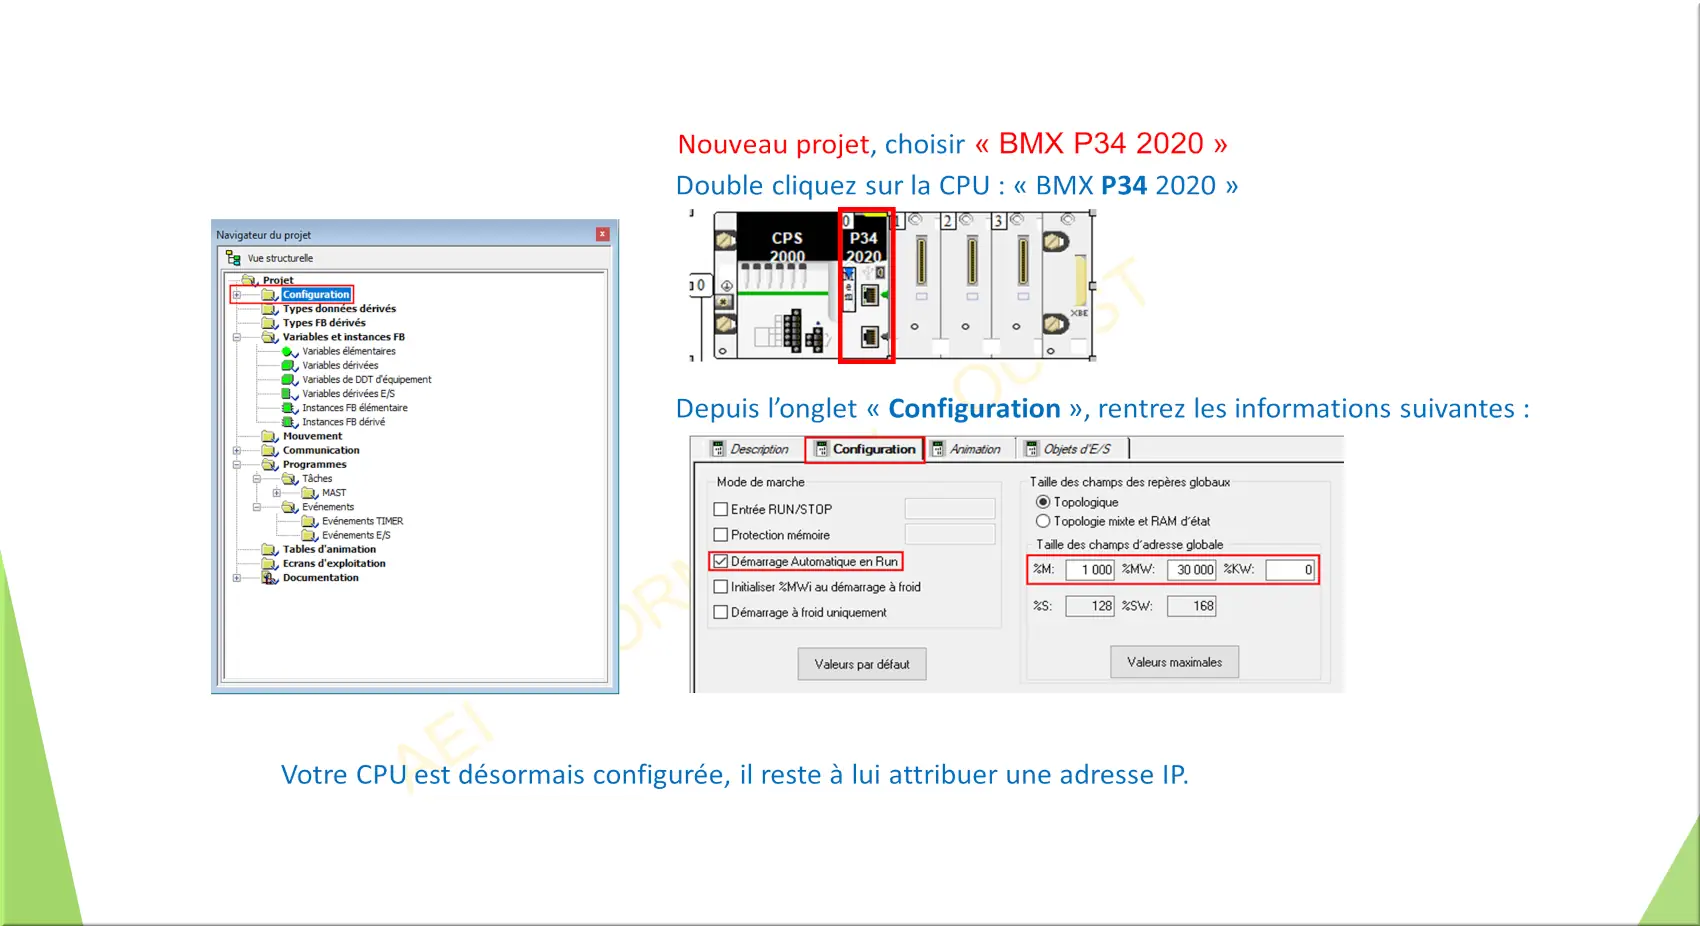Click the Communication folder icon
Viewport: 1700px width, 926px height.
269,450
